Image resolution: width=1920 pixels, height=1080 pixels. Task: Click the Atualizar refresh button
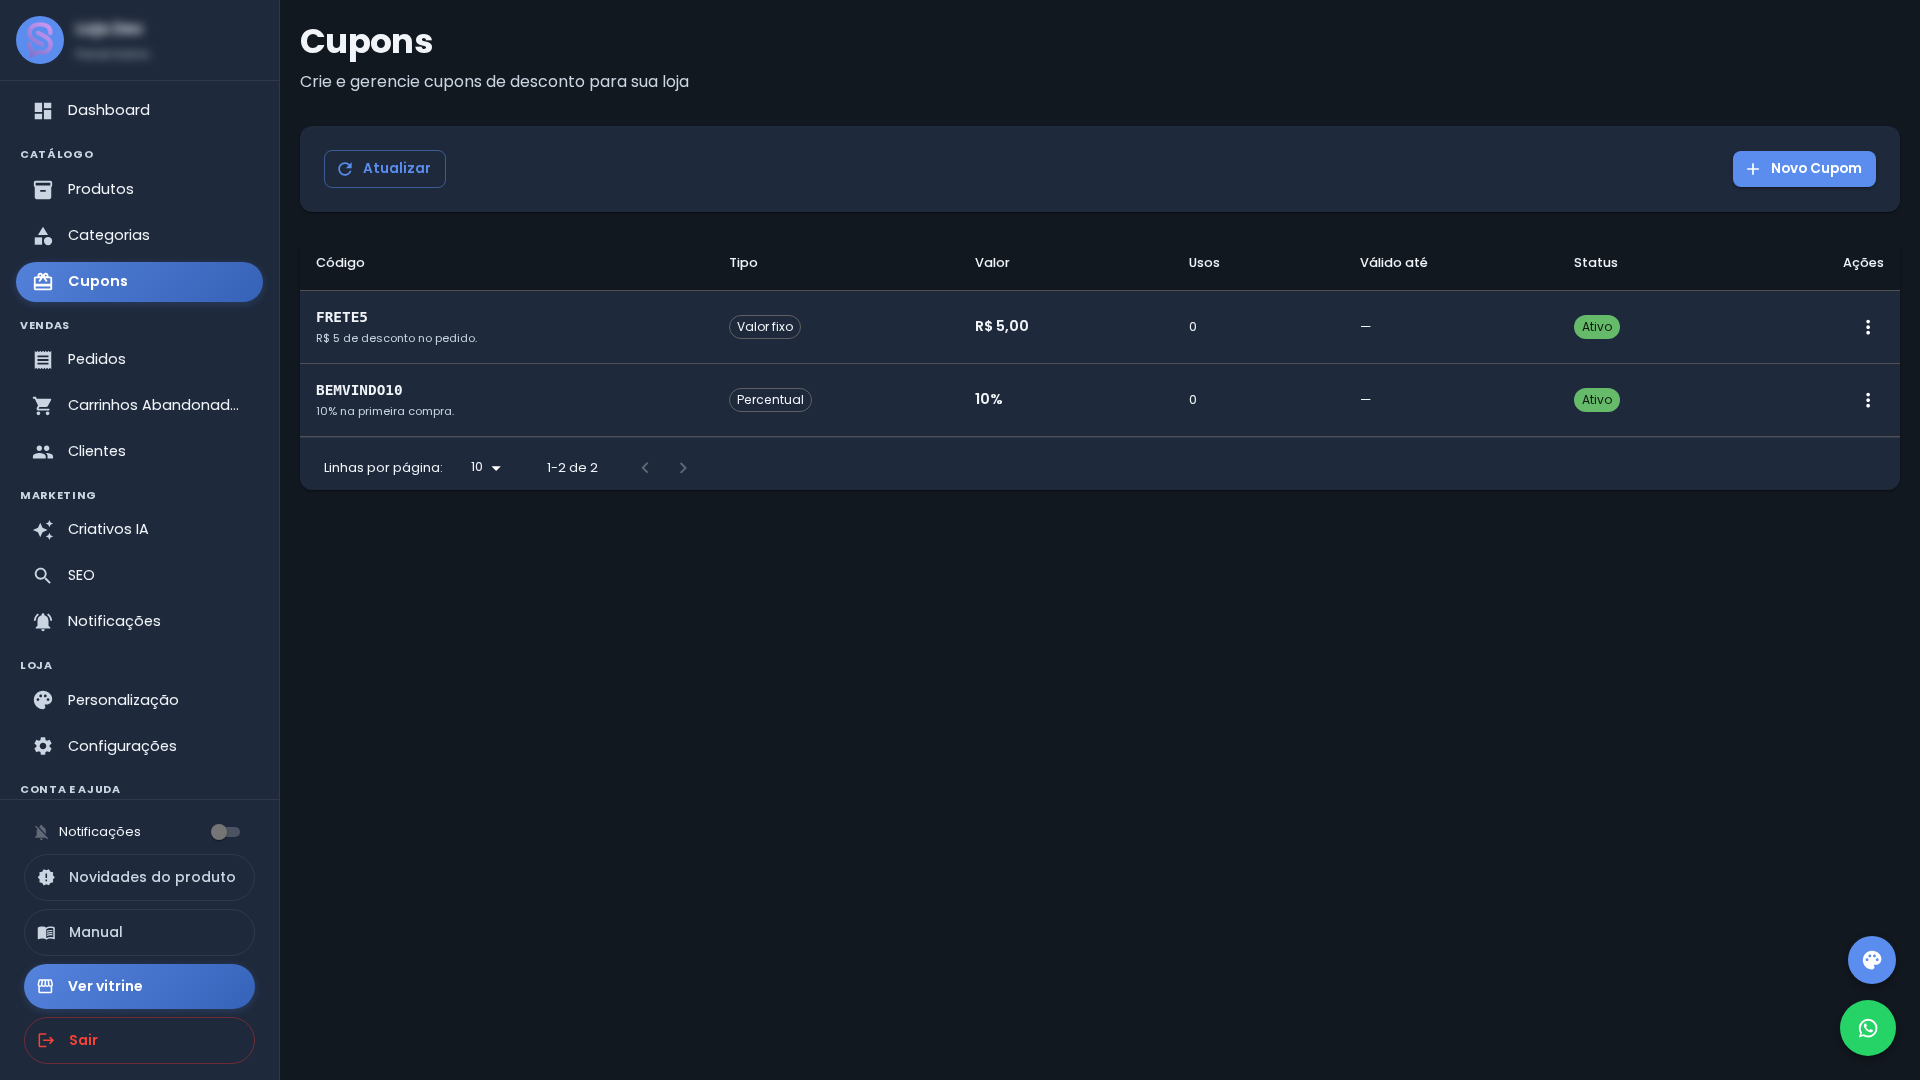click(385, 169)
